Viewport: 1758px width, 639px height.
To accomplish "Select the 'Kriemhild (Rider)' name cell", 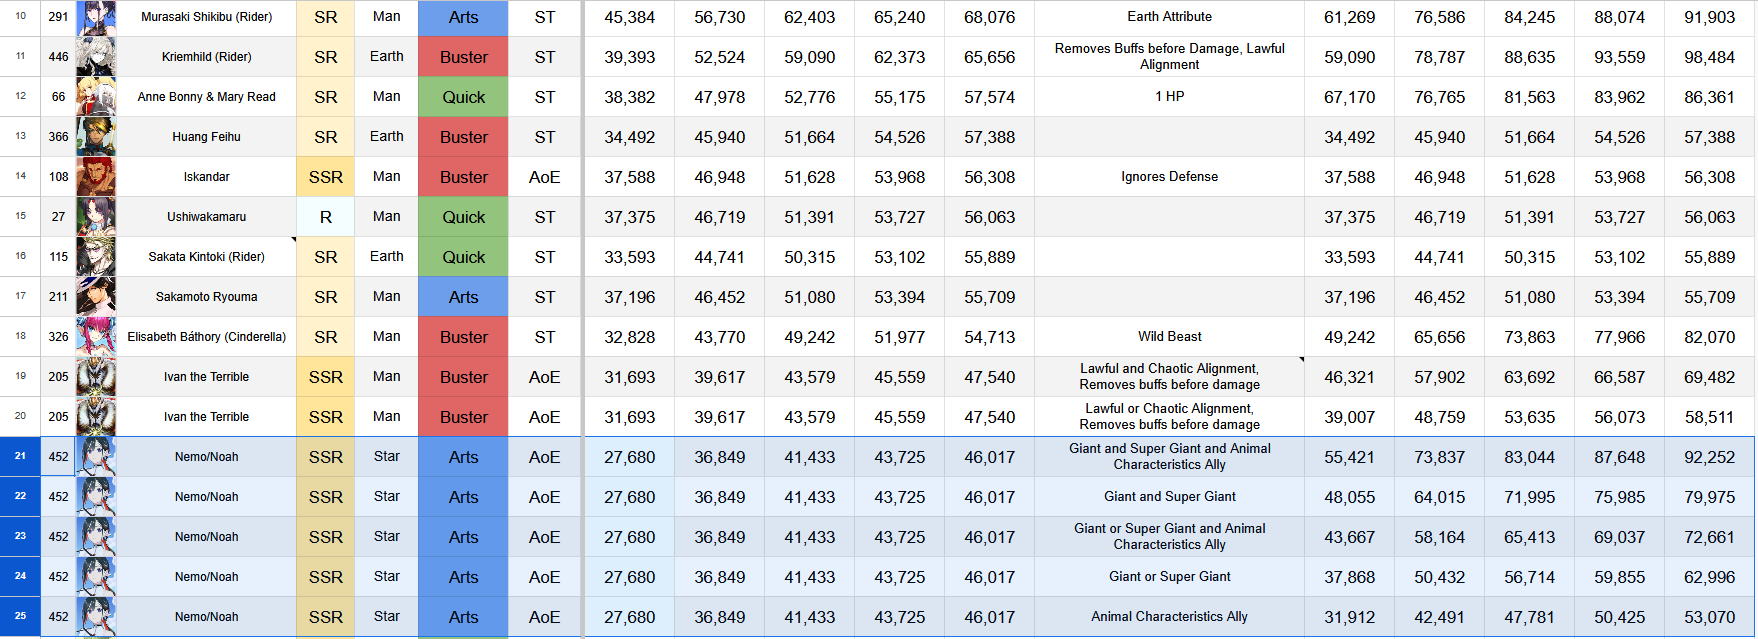I will [x=206, y=57].
